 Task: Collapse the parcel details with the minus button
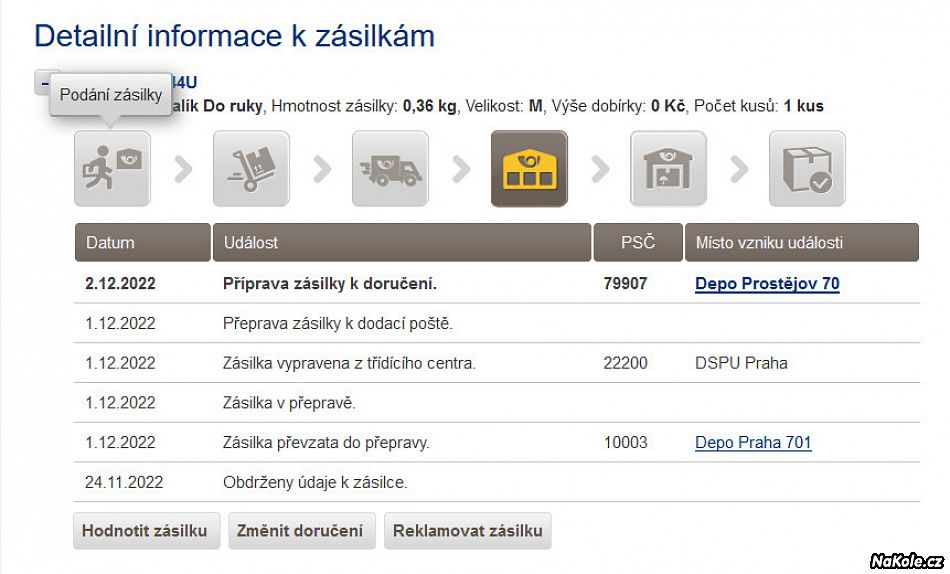click(42, 82)
